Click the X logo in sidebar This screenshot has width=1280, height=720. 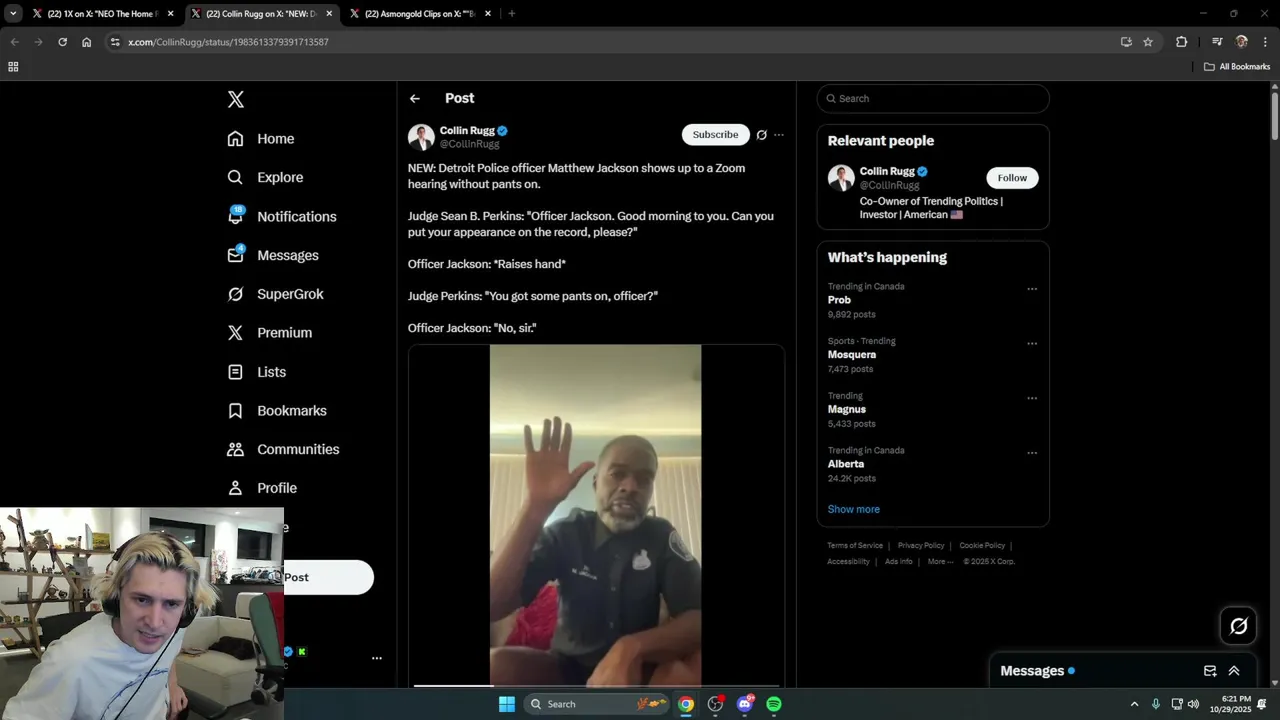235,99
